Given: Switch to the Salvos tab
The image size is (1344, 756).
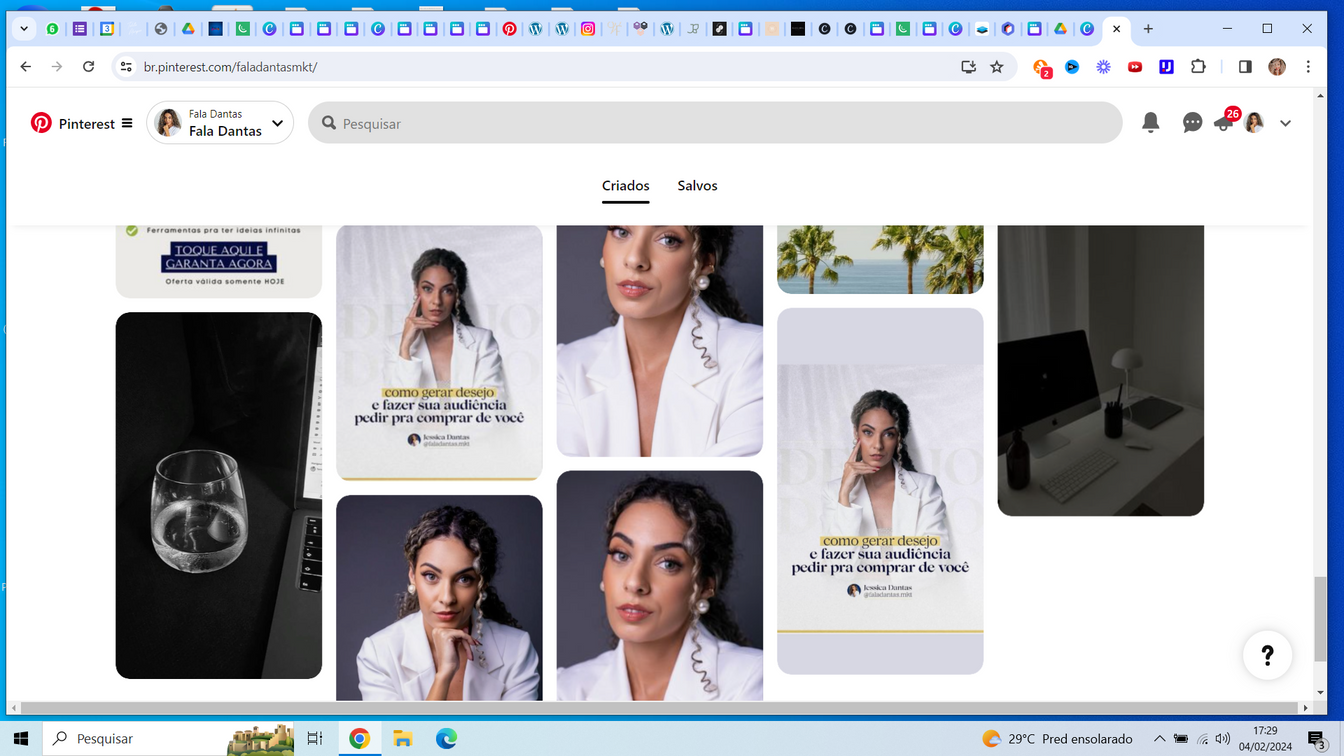Looking at the screenshot, I should point(697,186).
